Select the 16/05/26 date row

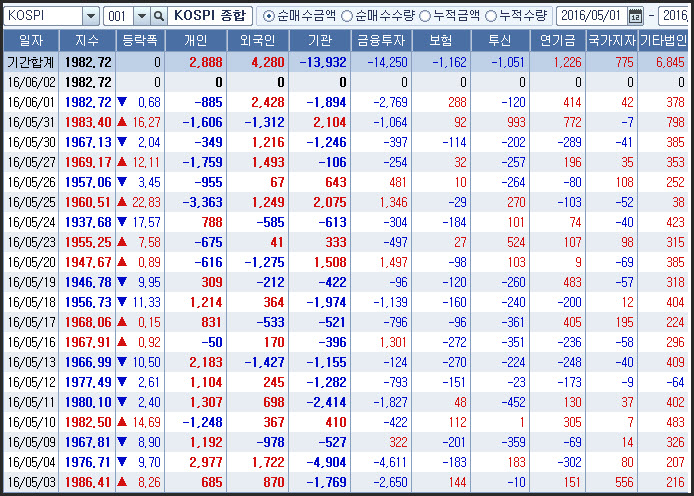pyautogui.click(x=346, y=182)
